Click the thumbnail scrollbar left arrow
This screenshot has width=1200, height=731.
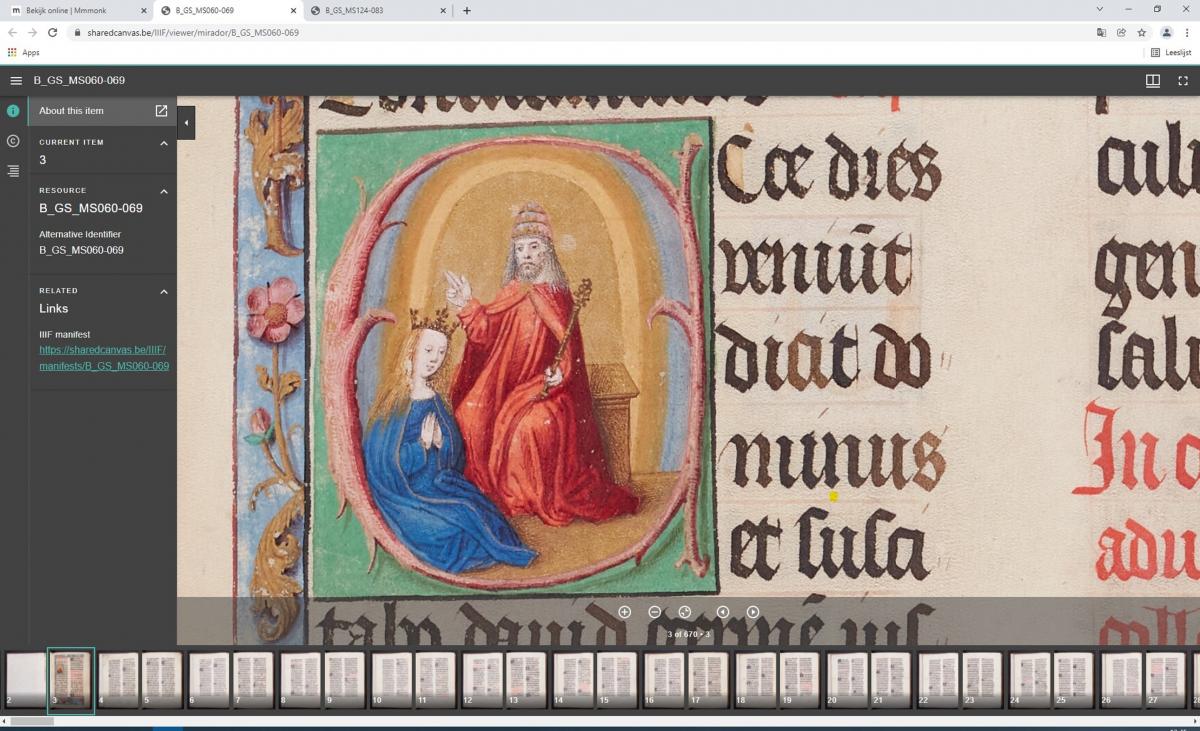pos(5,721)
